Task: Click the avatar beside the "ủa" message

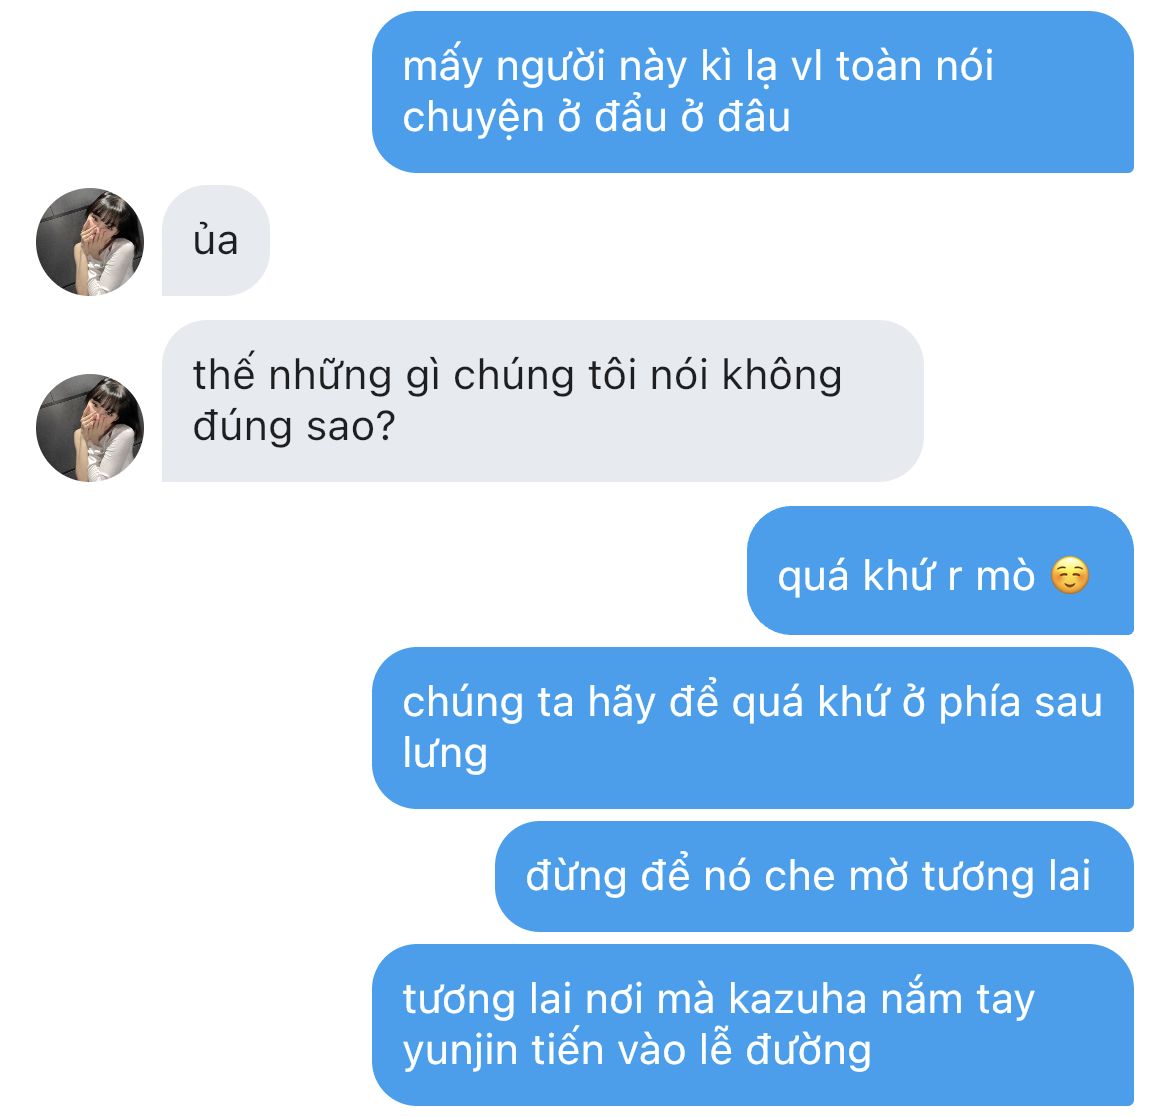Action: pos(90,242)
